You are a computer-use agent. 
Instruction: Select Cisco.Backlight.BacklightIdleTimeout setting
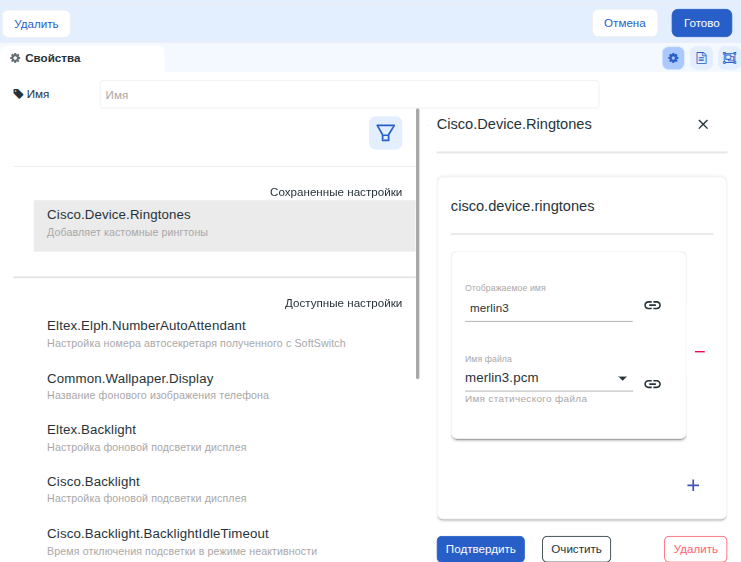point(224,542)
